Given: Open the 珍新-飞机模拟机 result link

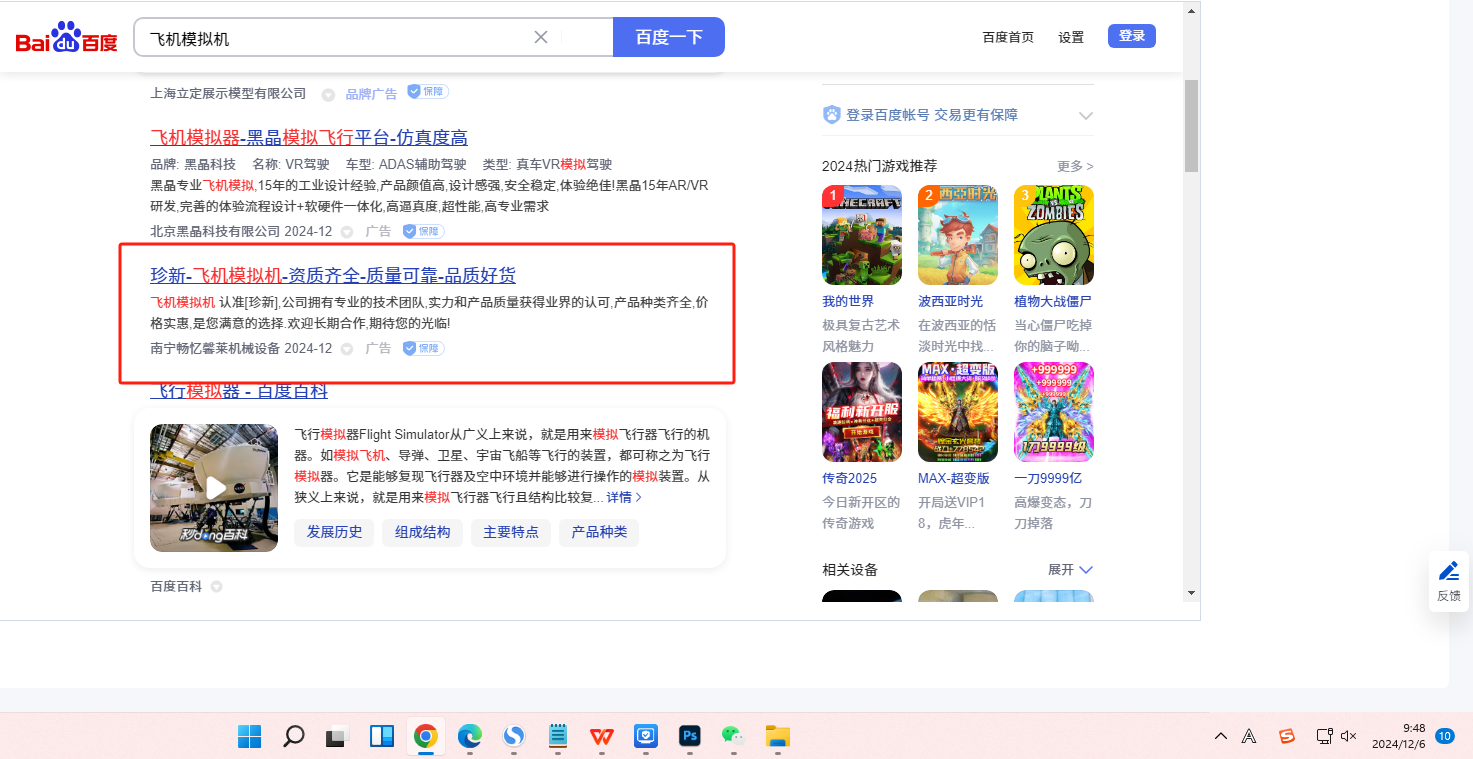Looking at the screenshot, I should (333, 275).
